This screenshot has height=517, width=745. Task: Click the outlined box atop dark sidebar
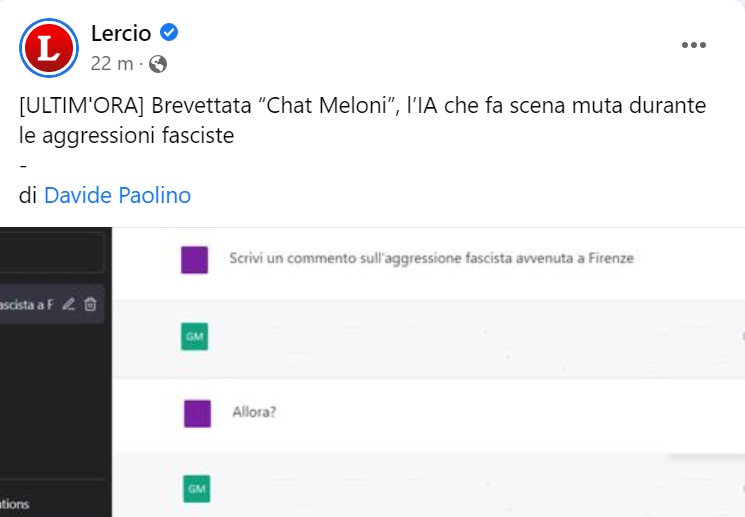pyautogui.click(x=50, y=252)
